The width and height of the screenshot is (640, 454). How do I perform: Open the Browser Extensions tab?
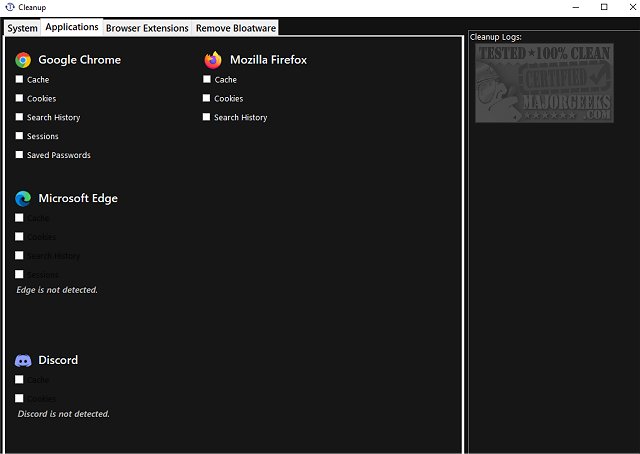coord(147,28)
